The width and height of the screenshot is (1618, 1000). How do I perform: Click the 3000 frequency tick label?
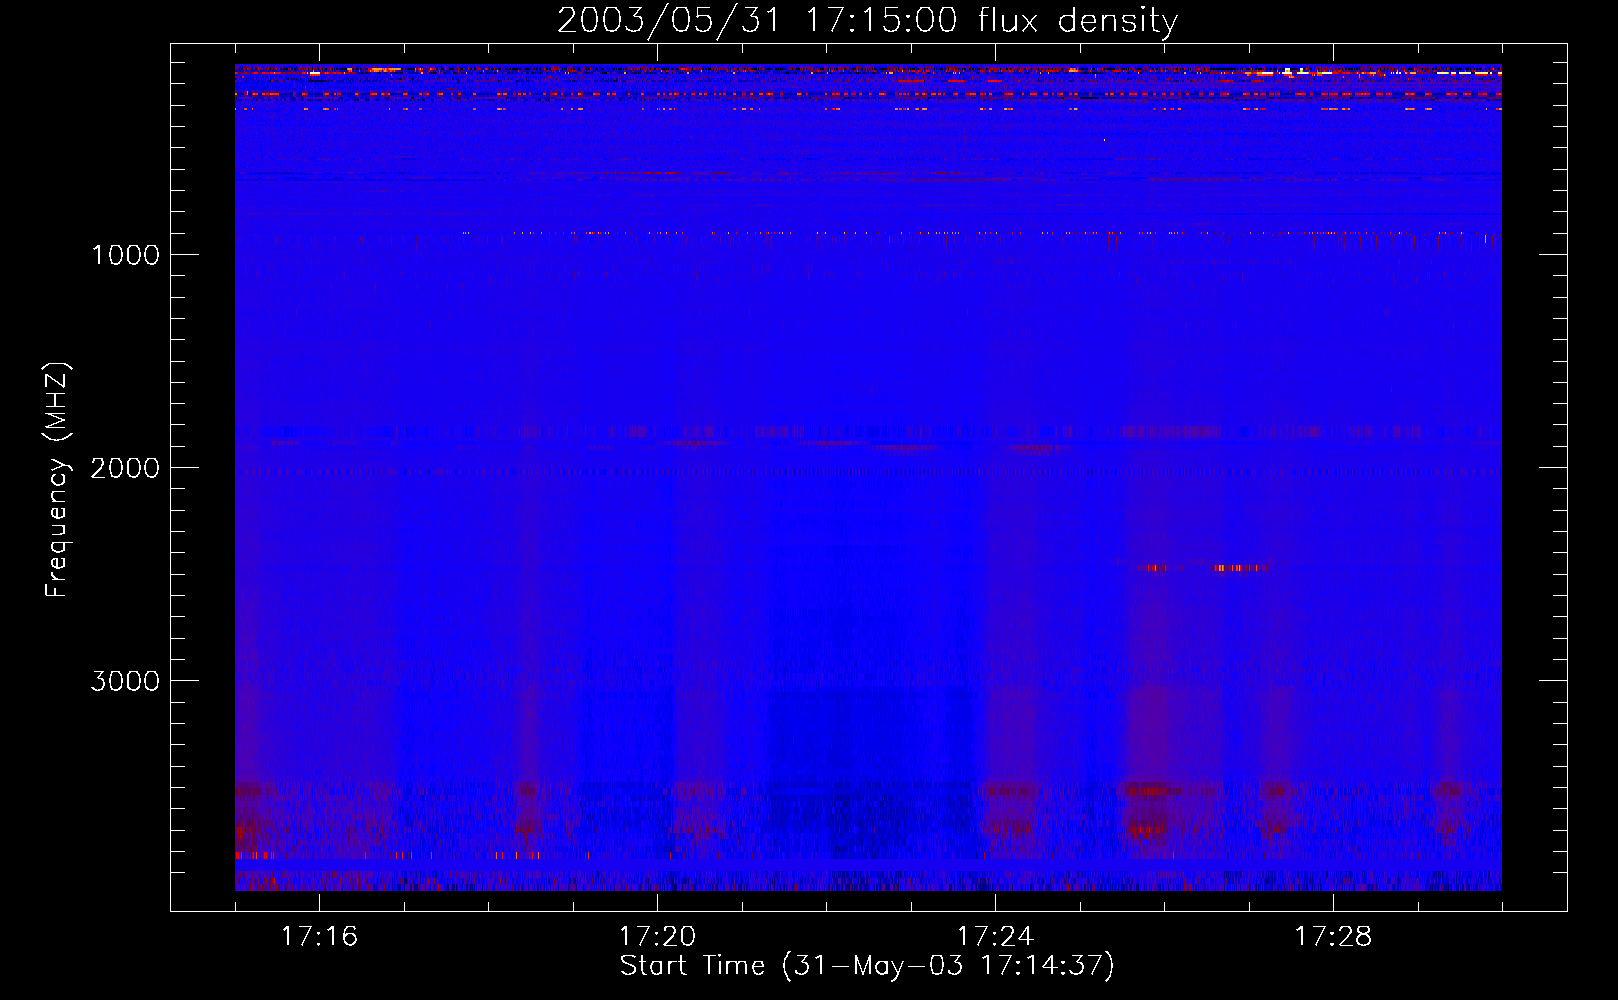tap(125, 681)
